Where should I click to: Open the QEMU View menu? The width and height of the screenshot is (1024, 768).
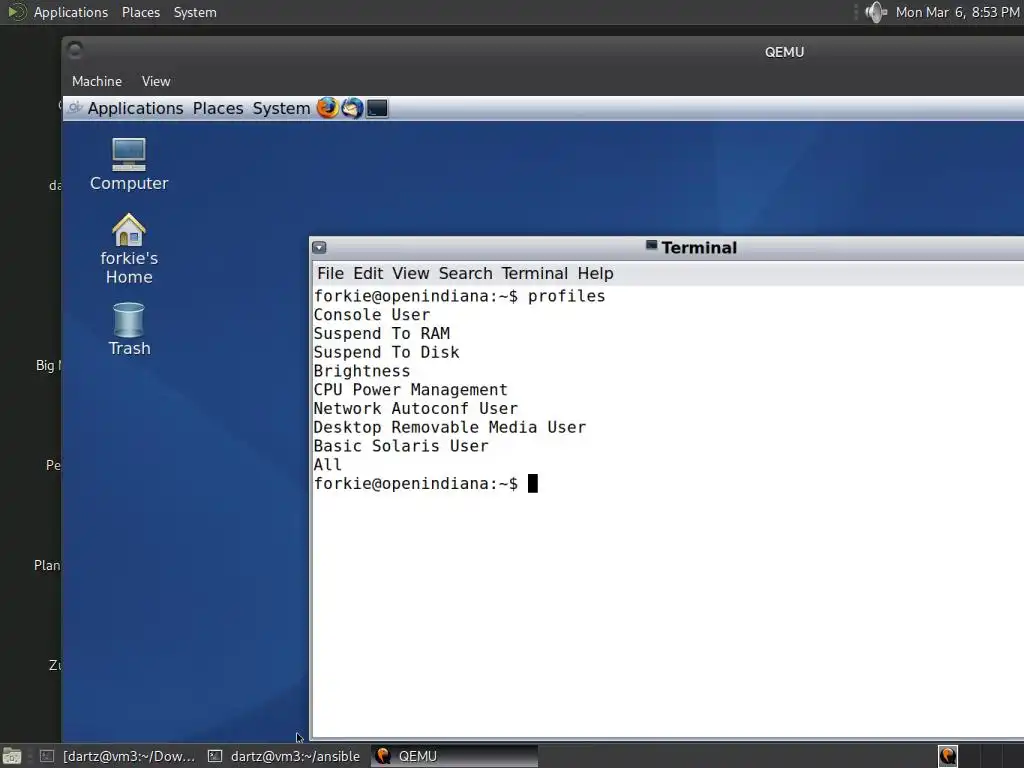pyautogui.click(x=156, y=82)
